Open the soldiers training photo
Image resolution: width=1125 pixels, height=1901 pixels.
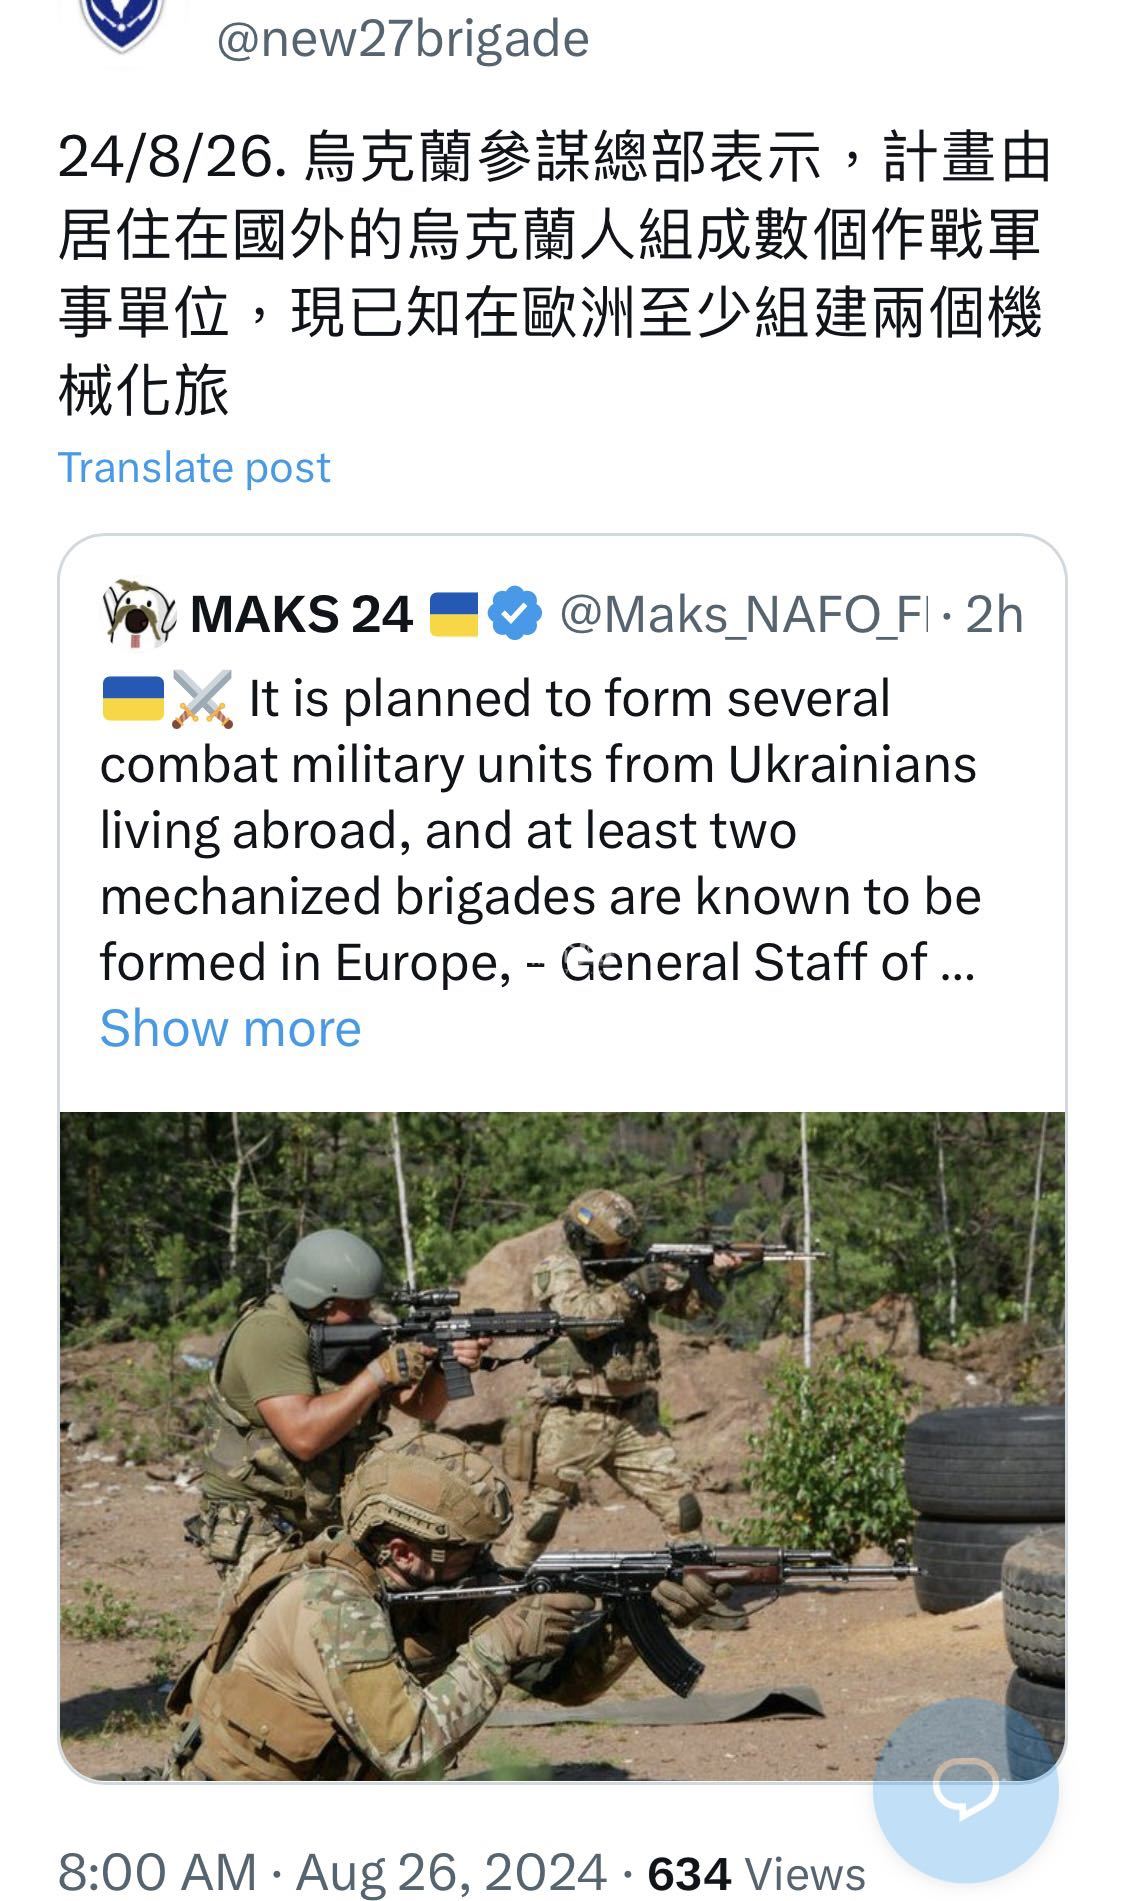click(562, 1440)
